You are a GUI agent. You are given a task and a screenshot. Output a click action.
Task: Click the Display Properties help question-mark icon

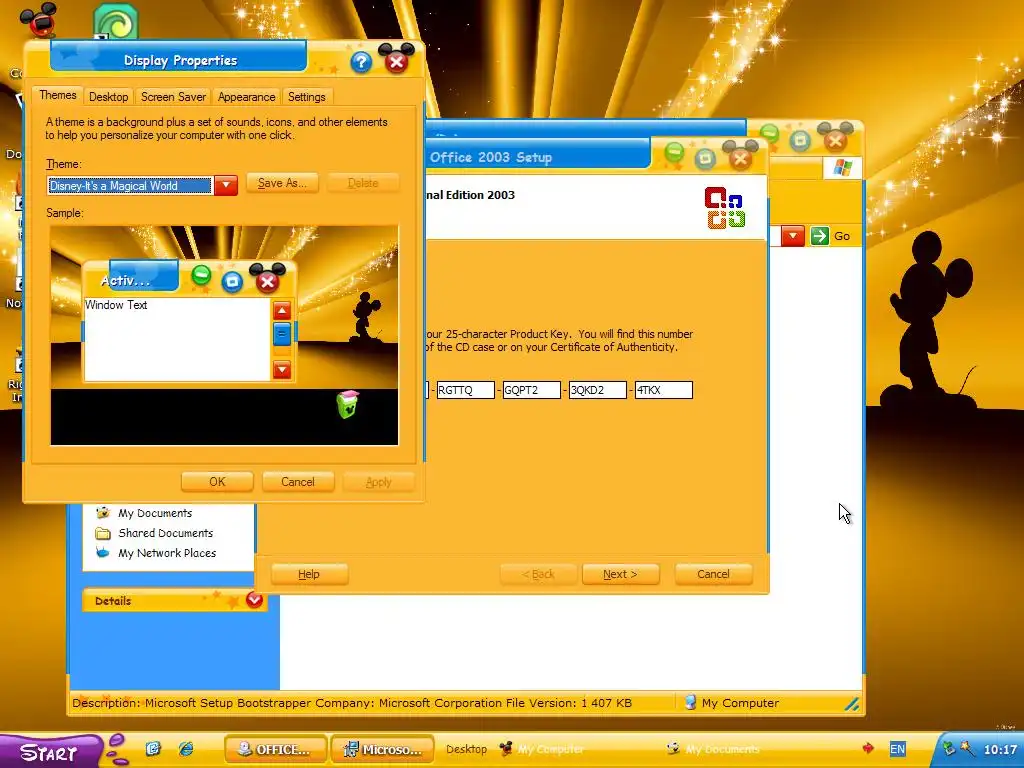tap(361, 63)
